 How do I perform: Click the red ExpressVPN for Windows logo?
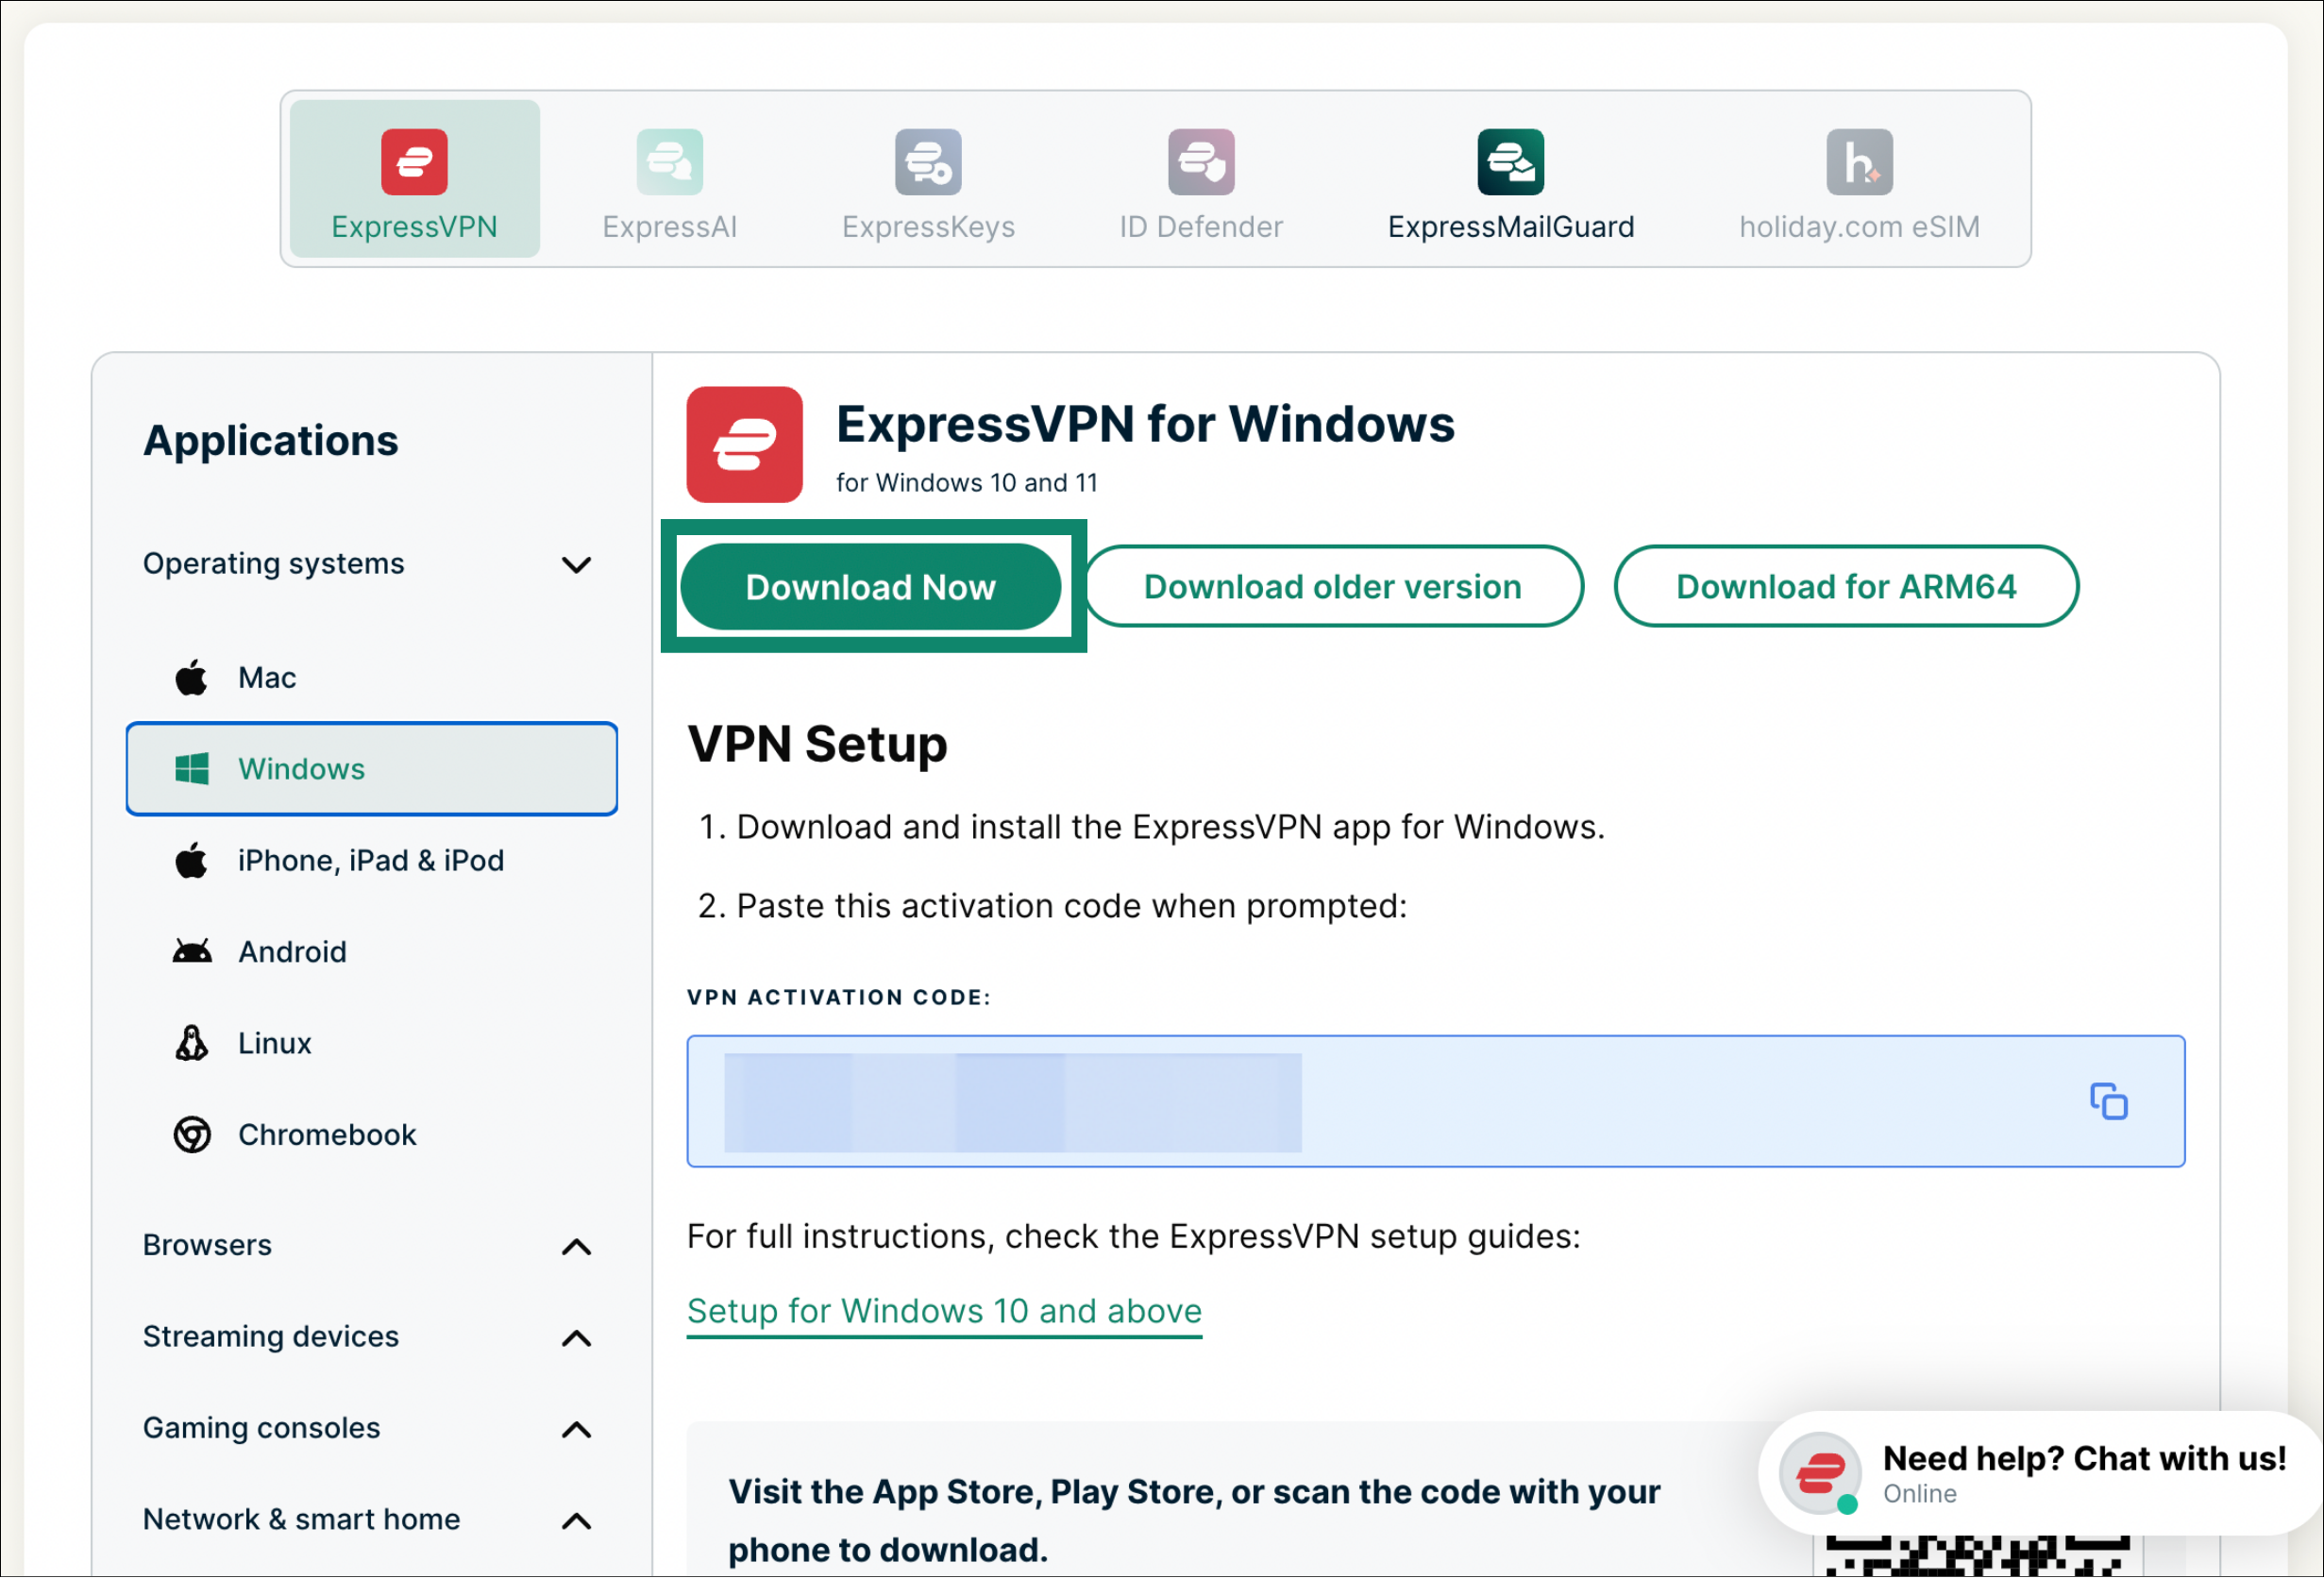pyautogui.click(x=745, y=445)
